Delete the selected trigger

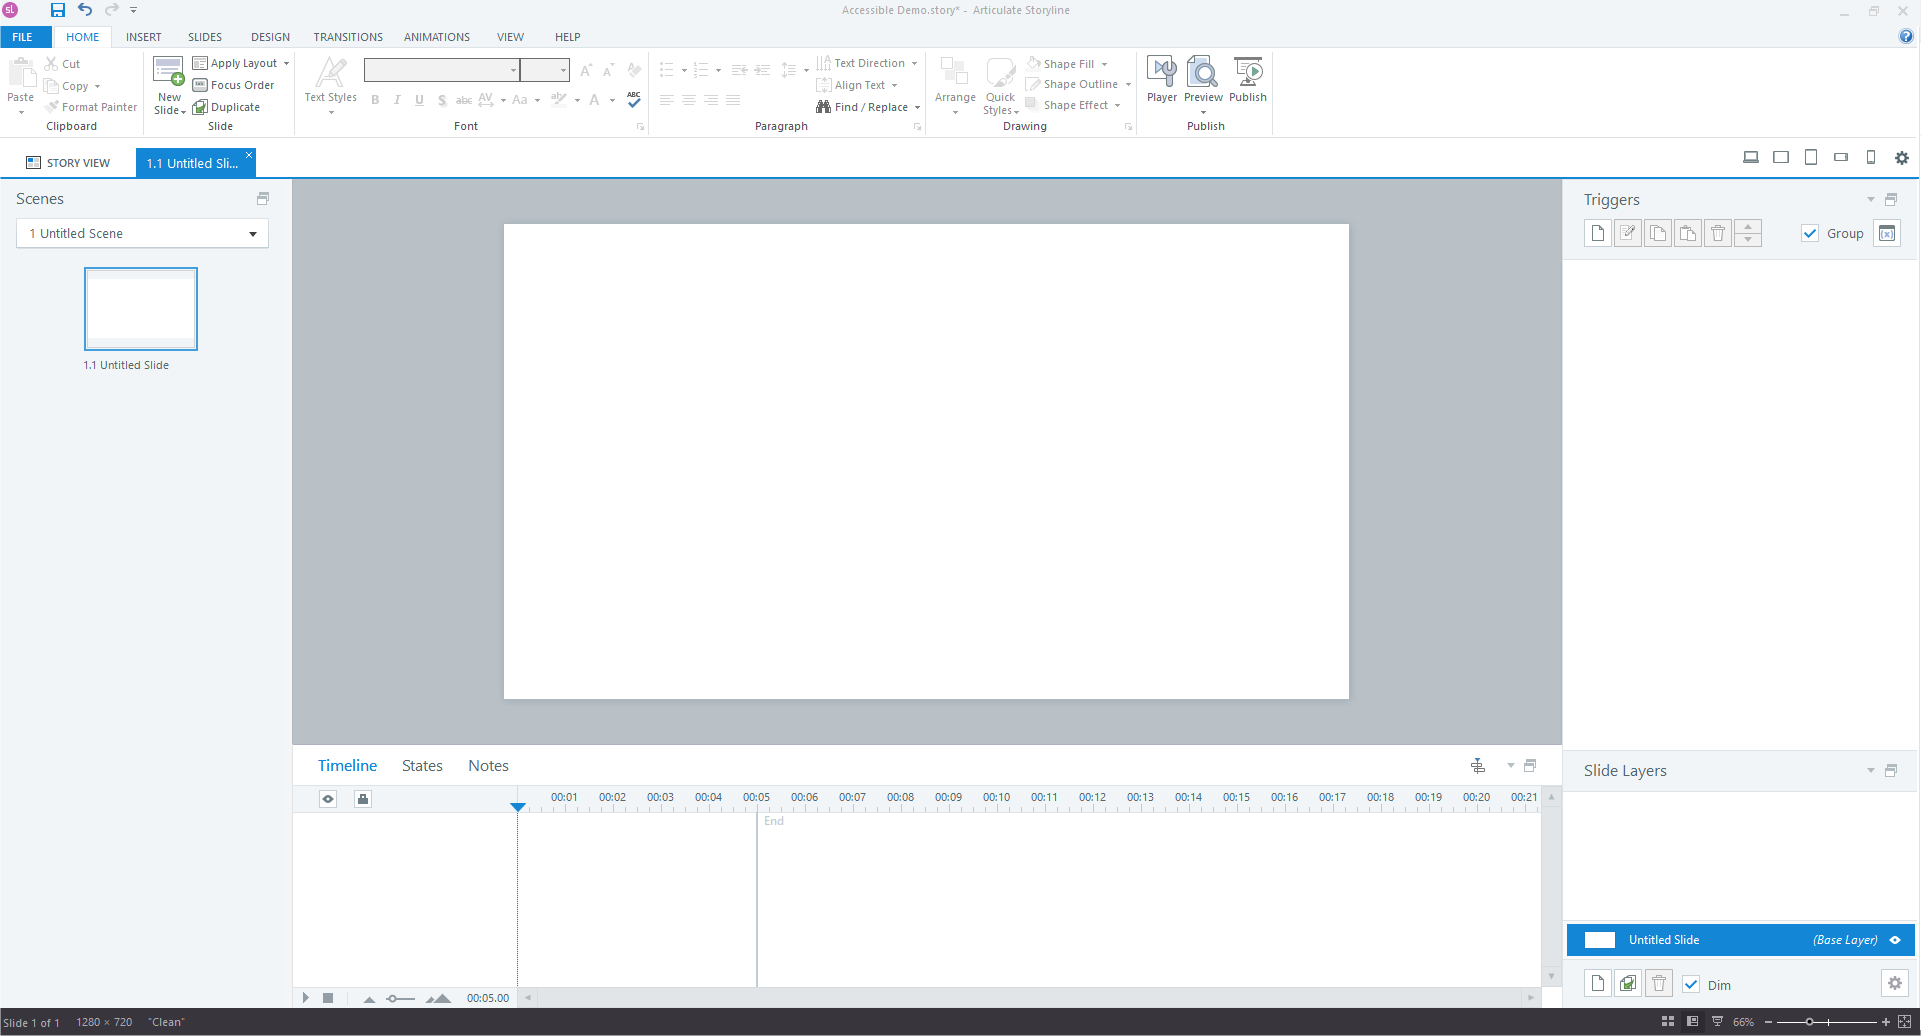(1718, 233)
